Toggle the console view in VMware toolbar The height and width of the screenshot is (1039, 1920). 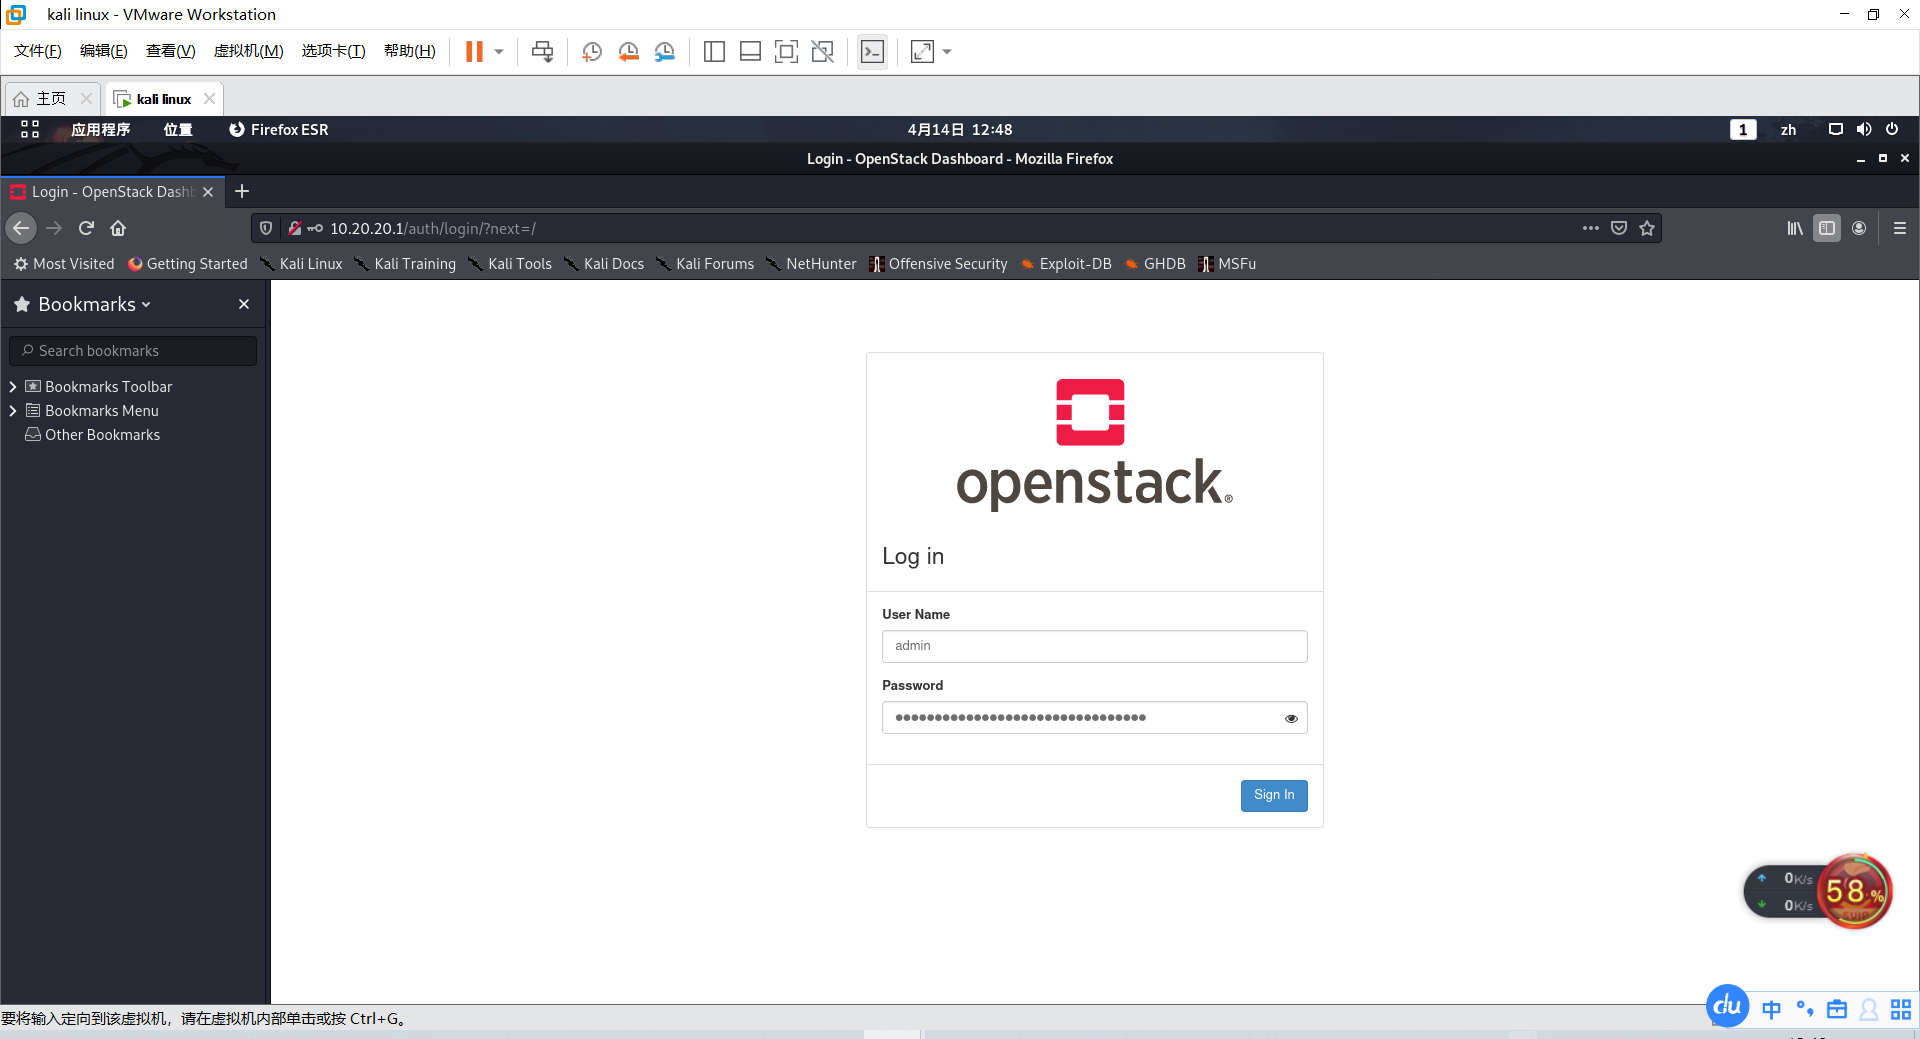pos(872,51)
